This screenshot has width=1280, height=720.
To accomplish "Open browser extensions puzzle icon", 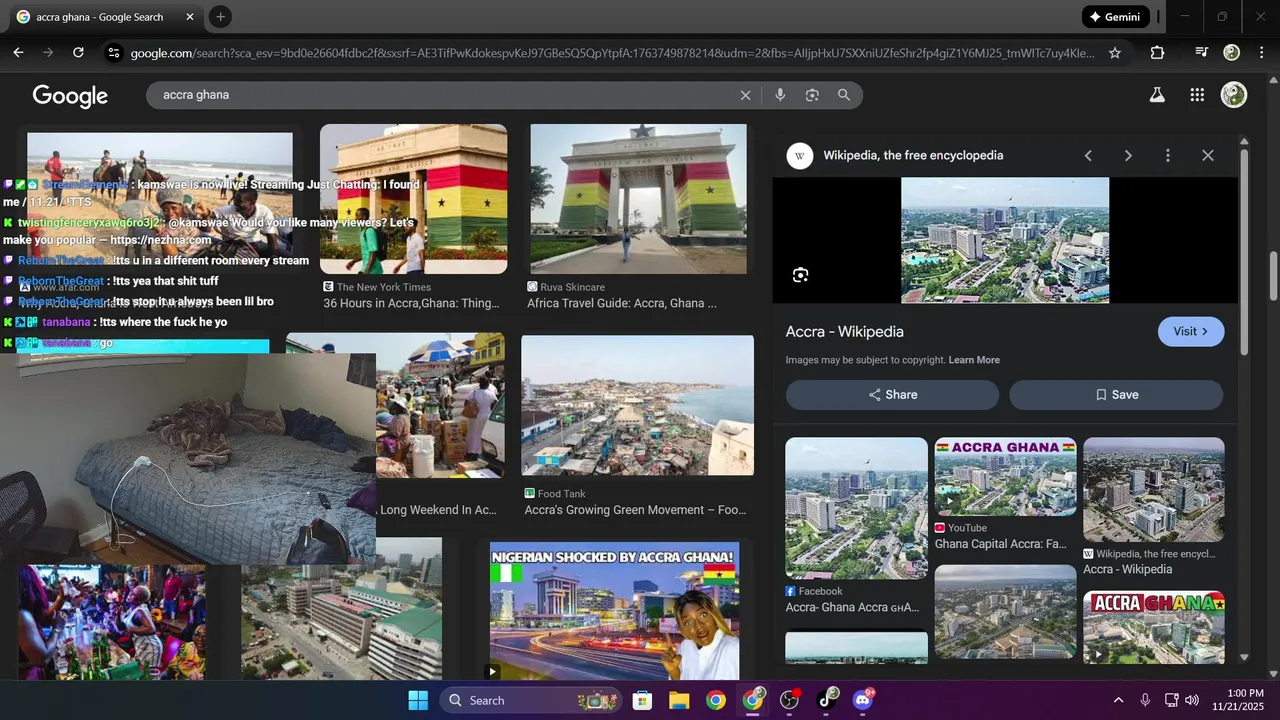I will pyautogui.click(x=1157, y=53).
